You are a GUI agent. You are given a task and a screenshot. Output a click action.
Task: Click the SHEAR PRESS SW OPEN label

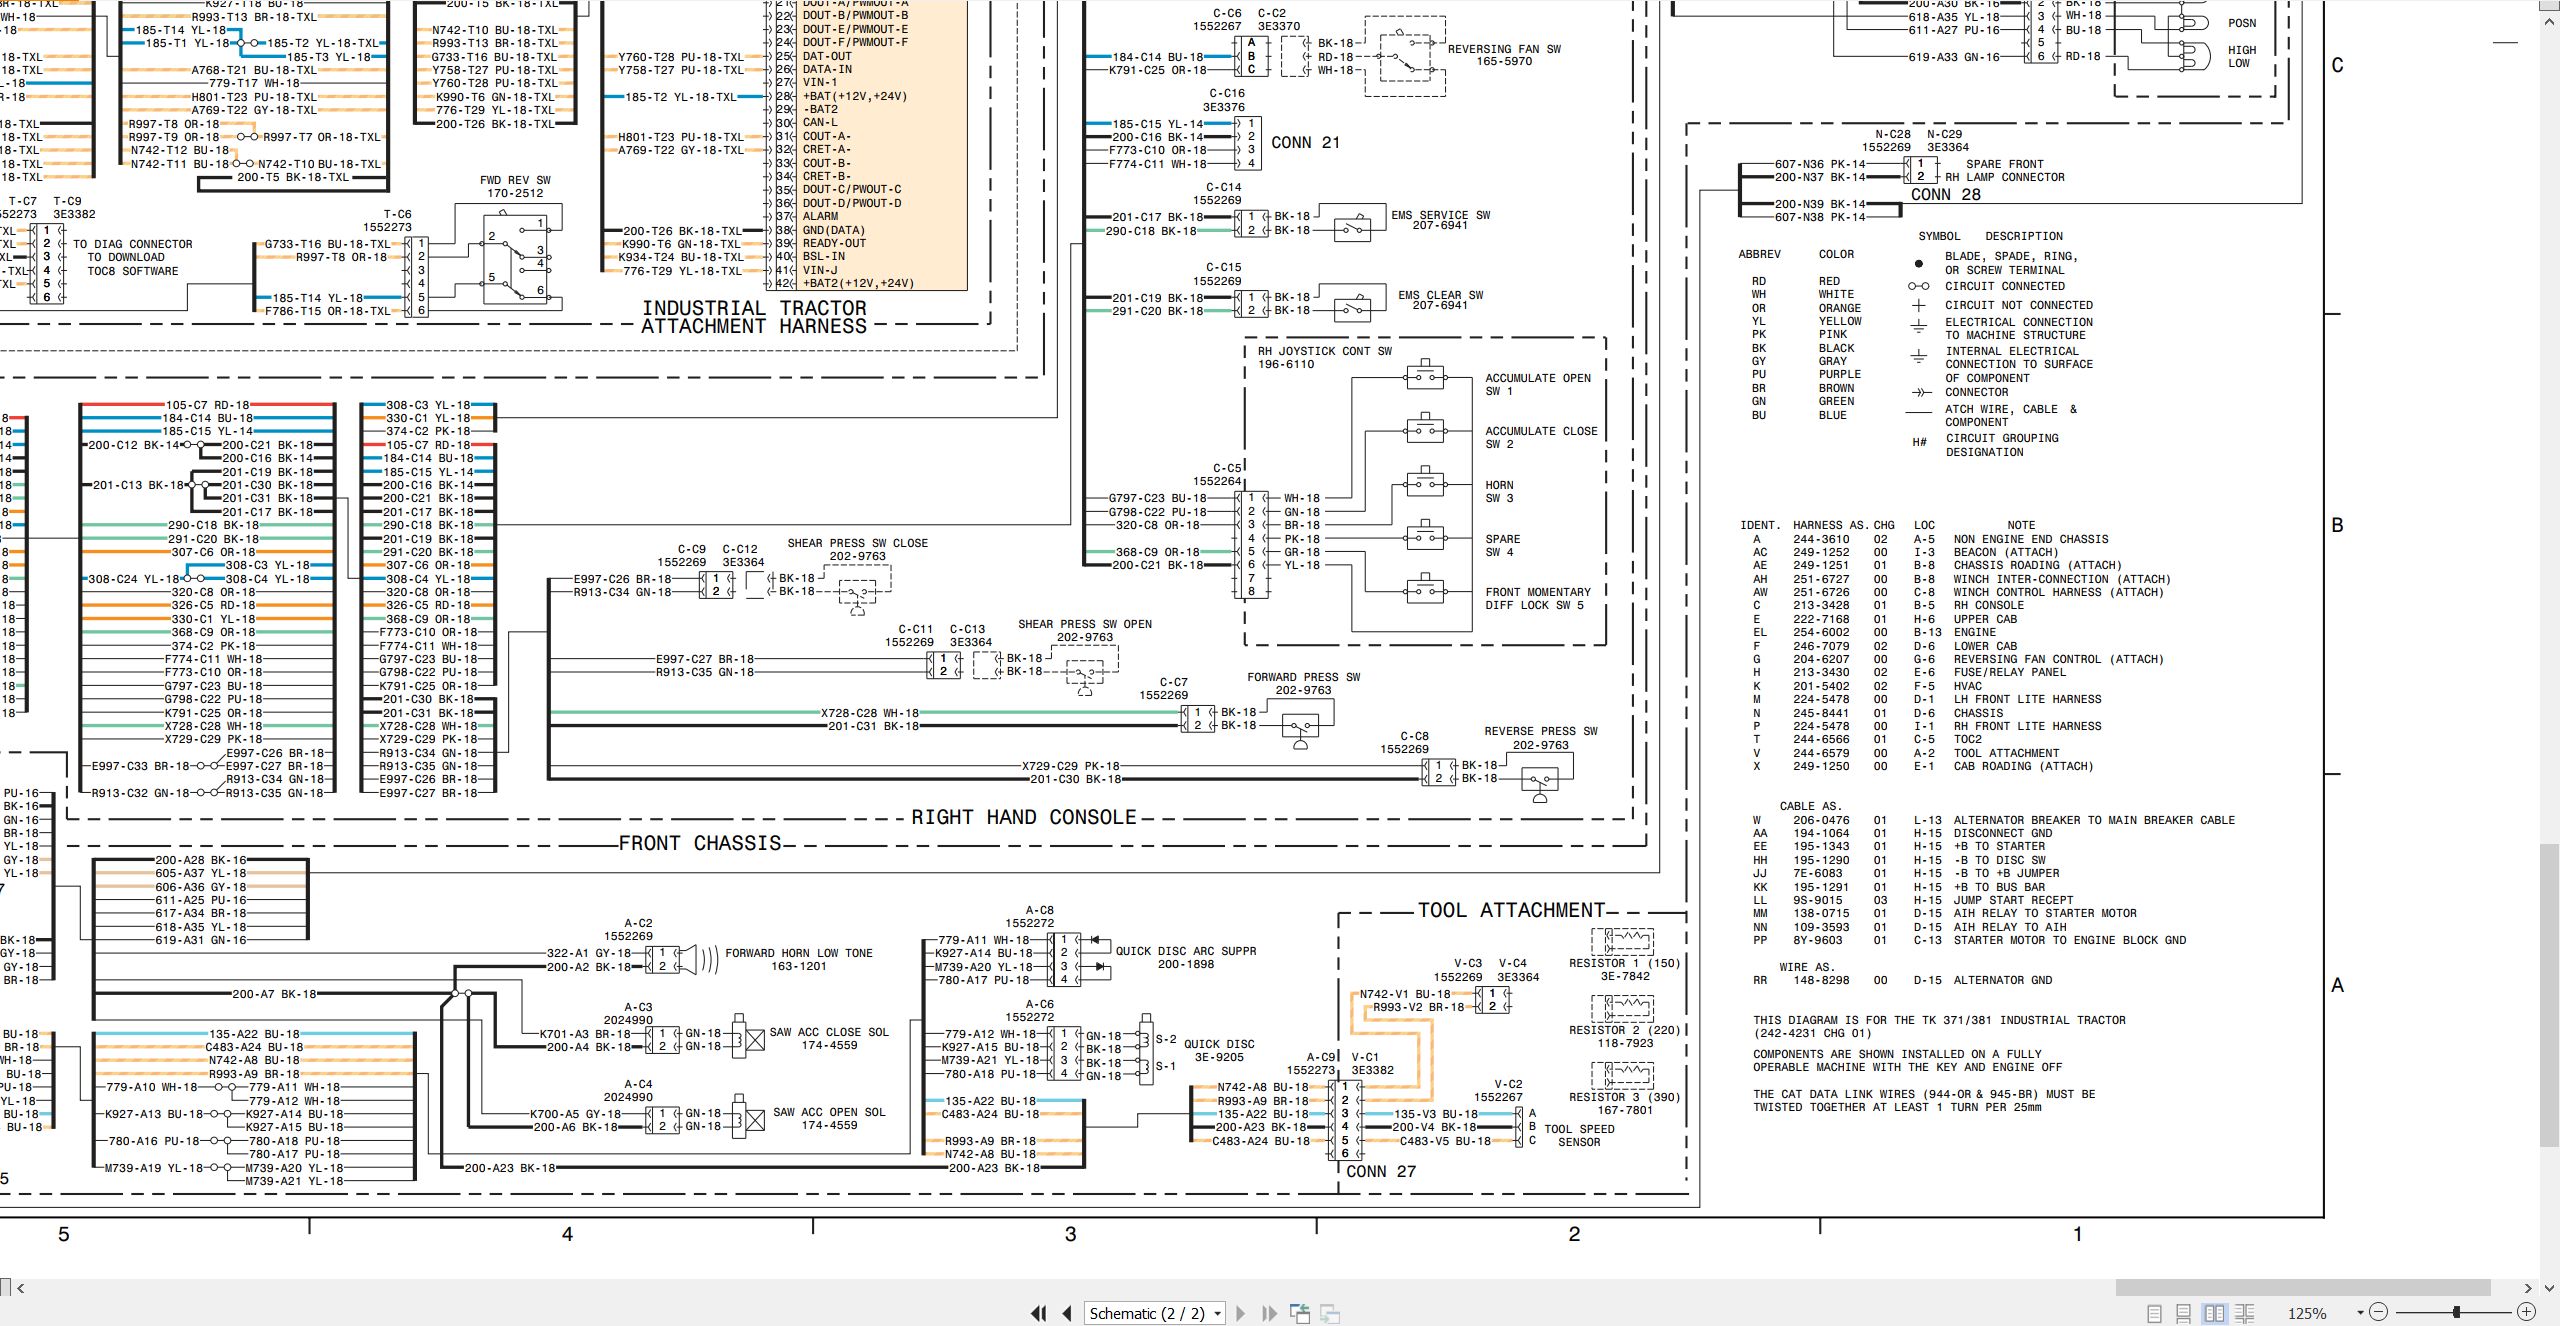pyautogui.click(x=1085, y=624)
